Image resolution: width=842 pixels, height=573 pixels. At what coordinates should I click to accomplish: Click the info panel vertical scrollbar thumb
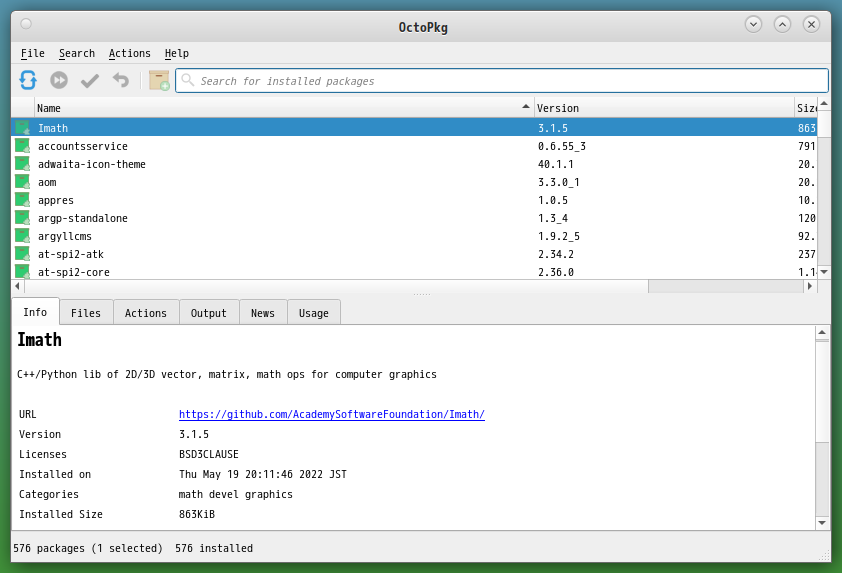coord(822,391)
